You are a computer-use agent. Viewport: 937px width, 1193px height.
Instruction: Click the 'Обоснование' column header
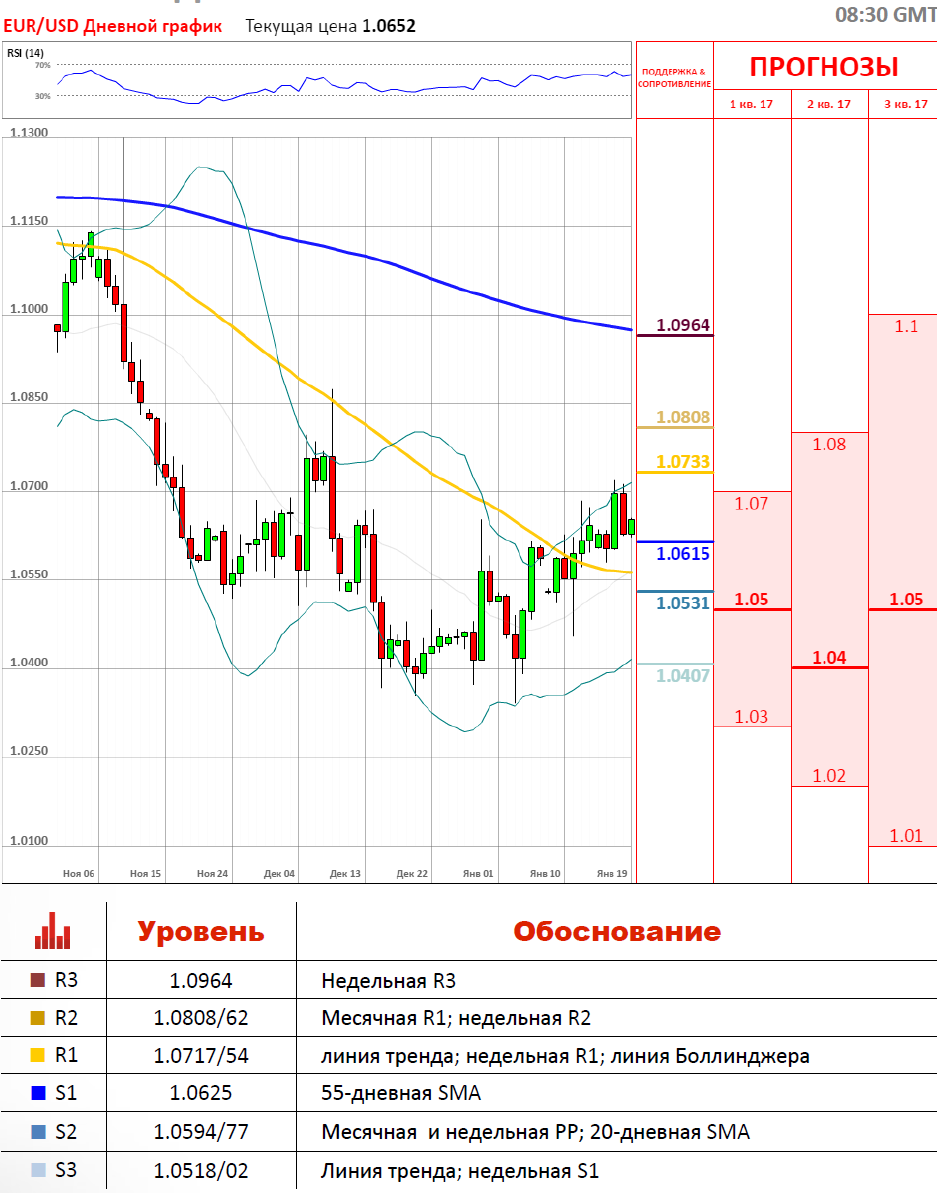pos(616,932)
